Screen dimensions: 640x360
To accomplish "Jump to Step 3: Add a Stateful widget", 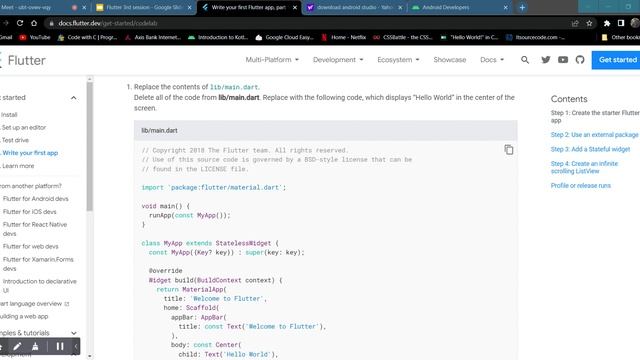I will pyautogui.click(x=590, y=149).
